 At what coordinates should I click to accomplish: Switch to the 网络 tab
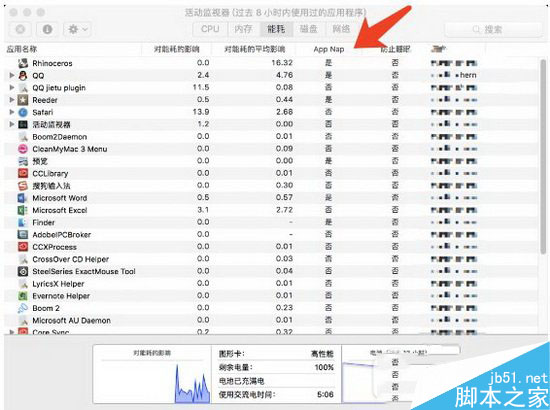tap(341, 29)
